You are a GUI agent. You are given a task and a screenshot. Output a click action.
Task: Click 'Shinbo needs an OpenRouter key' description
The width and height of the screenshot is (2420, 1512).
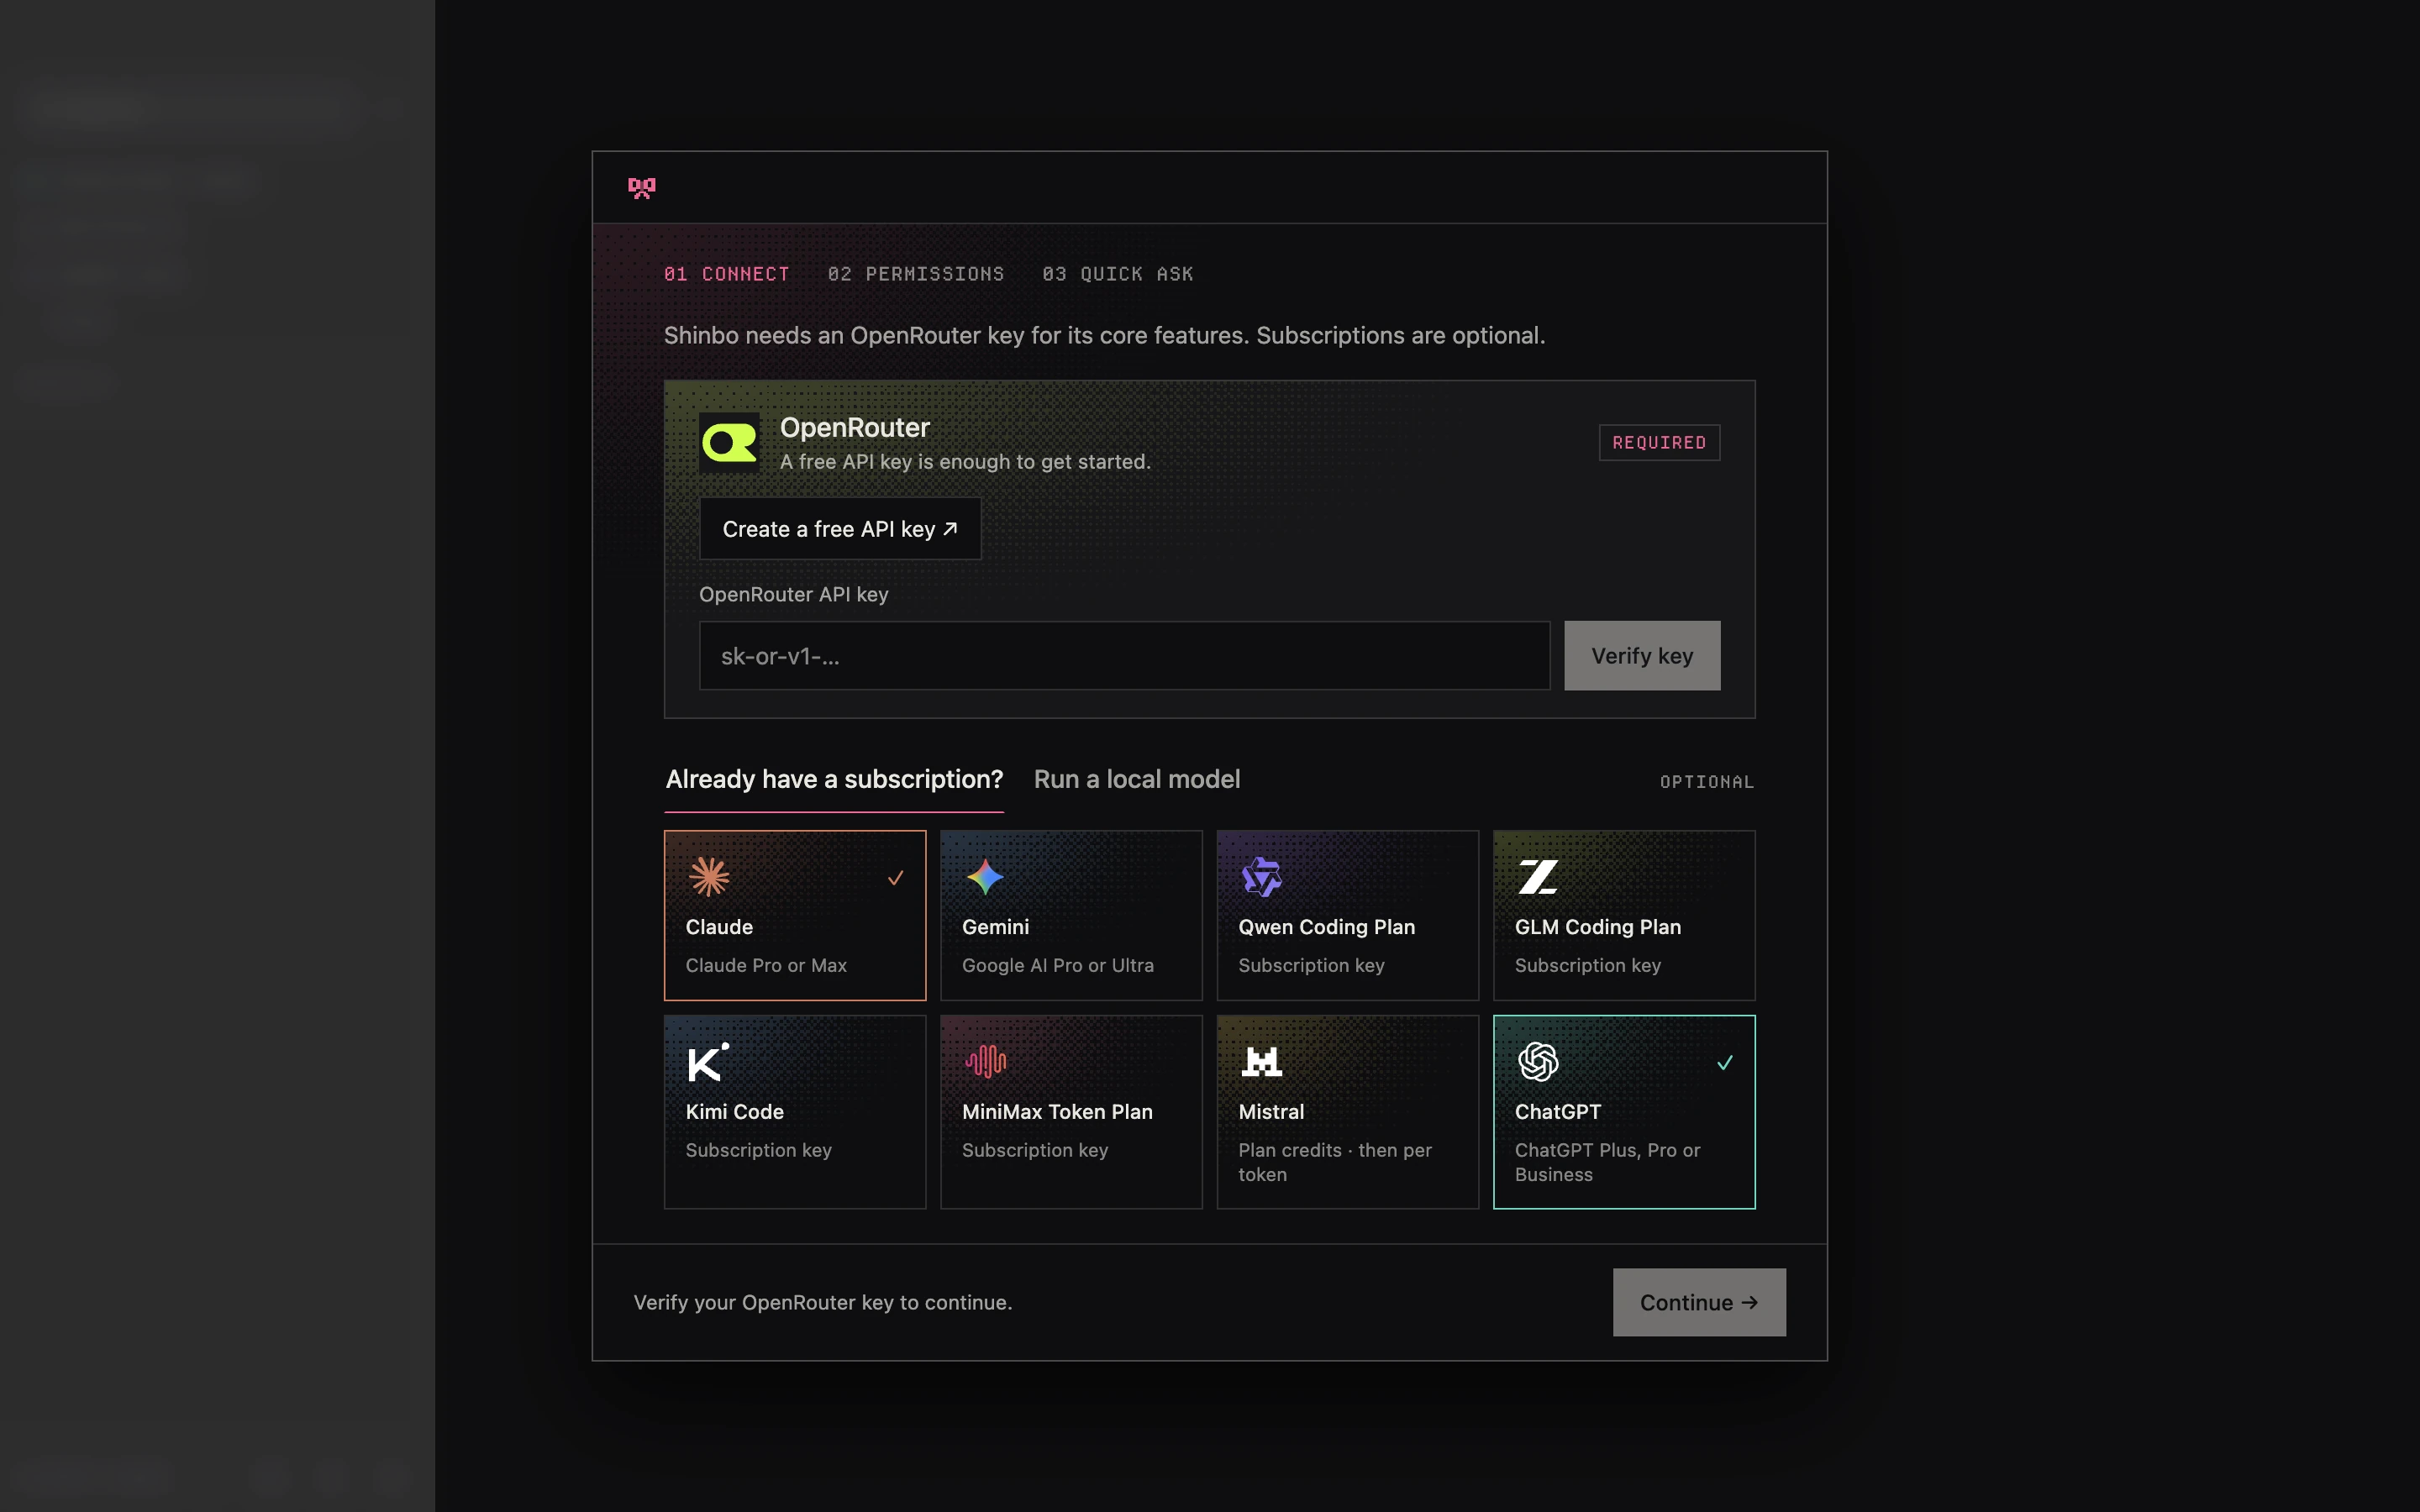1104,335
